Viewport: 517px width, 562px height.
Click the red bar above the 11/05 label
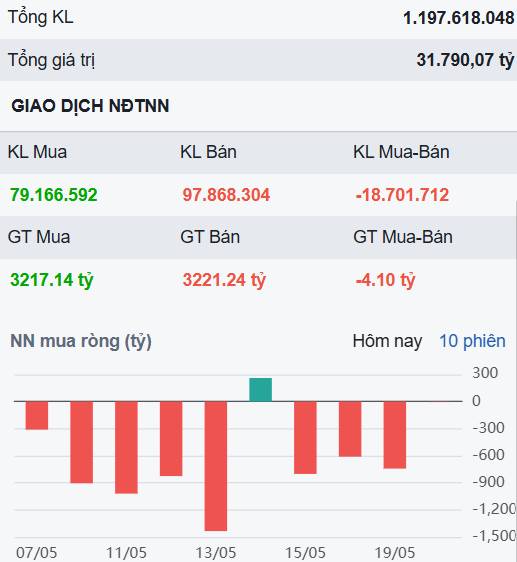[x=126, y=447]
